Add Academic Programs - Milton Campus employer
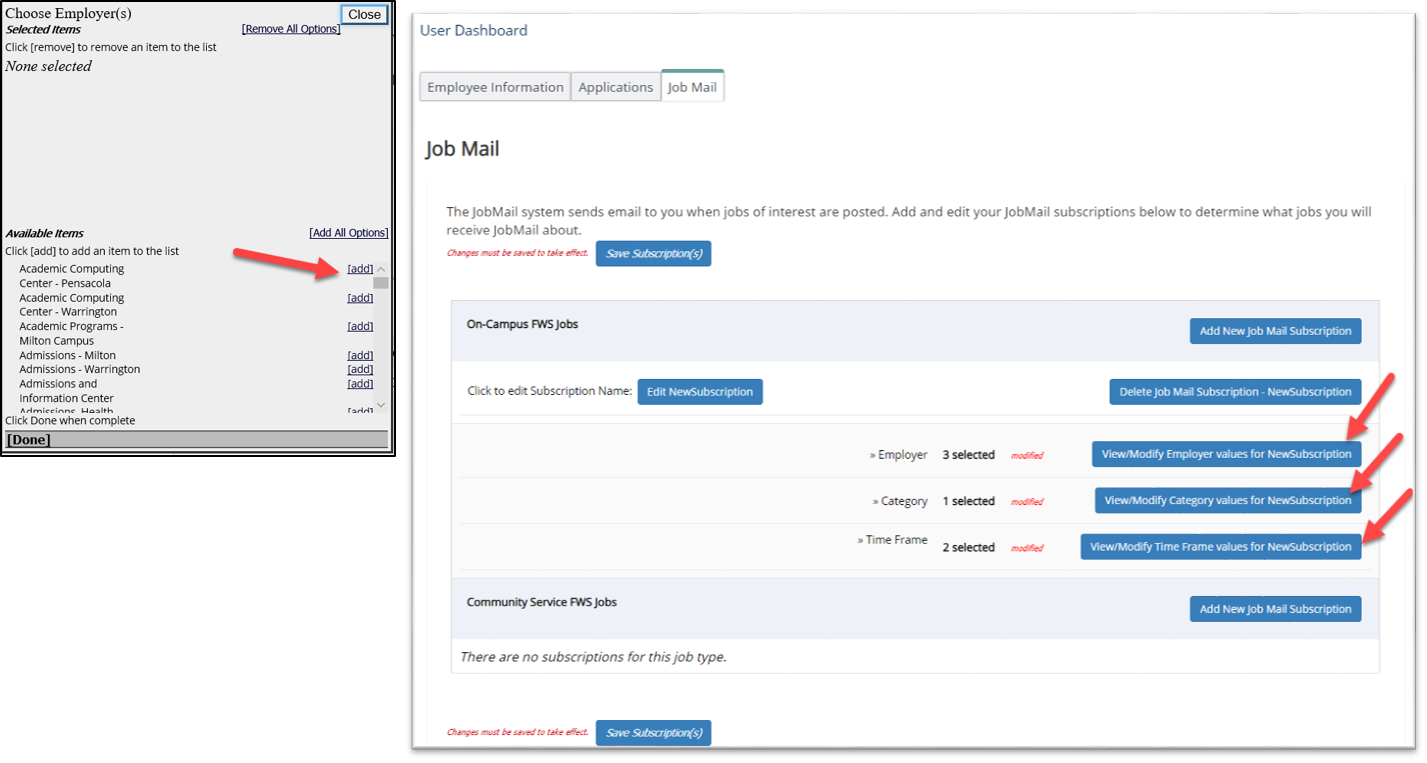 coord(360,326)
